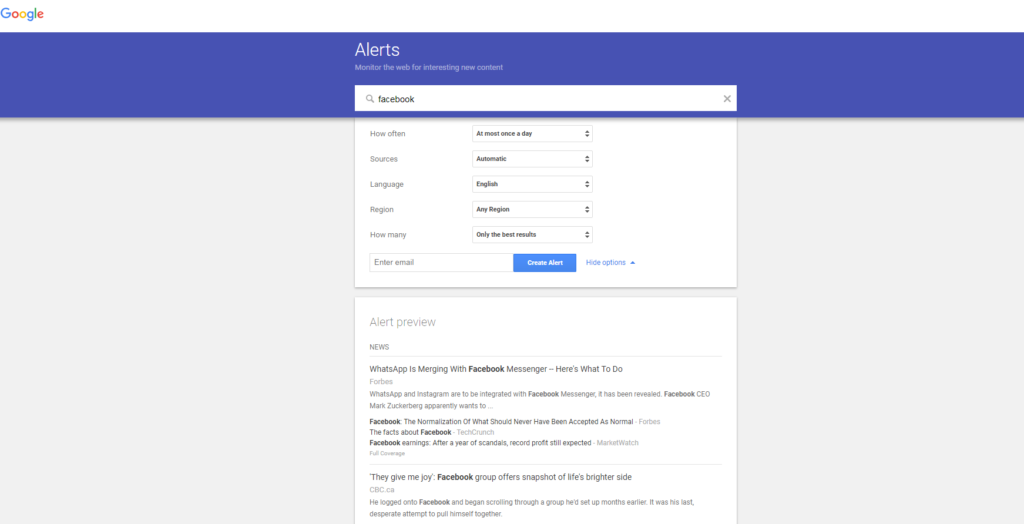This screenshot has height=524, width=1024.
Task: Click the Alerts page heading
Action: (x=377, y=50)
